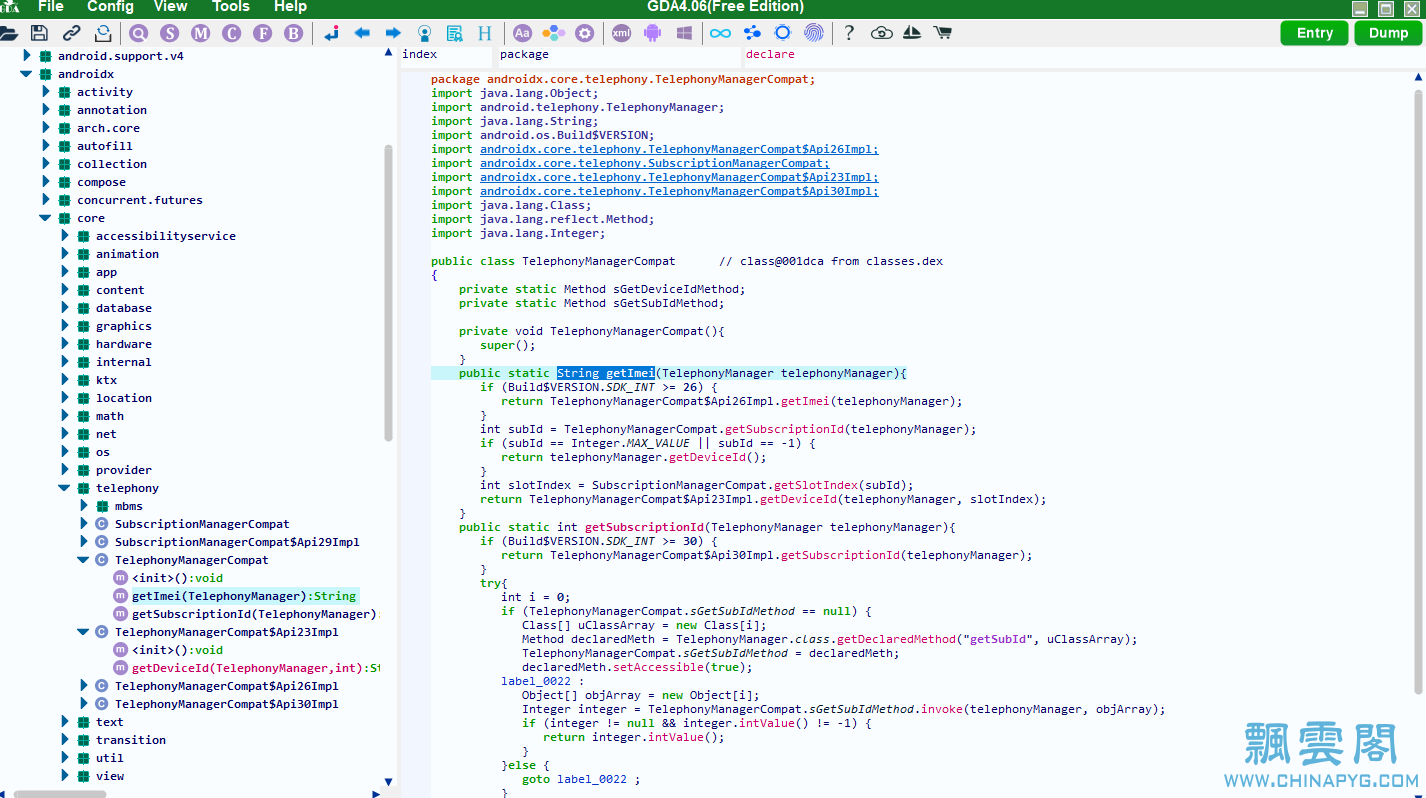Click the chain link toolbar icon
This screenshot has height=798, width=1426.
(72, 33)
